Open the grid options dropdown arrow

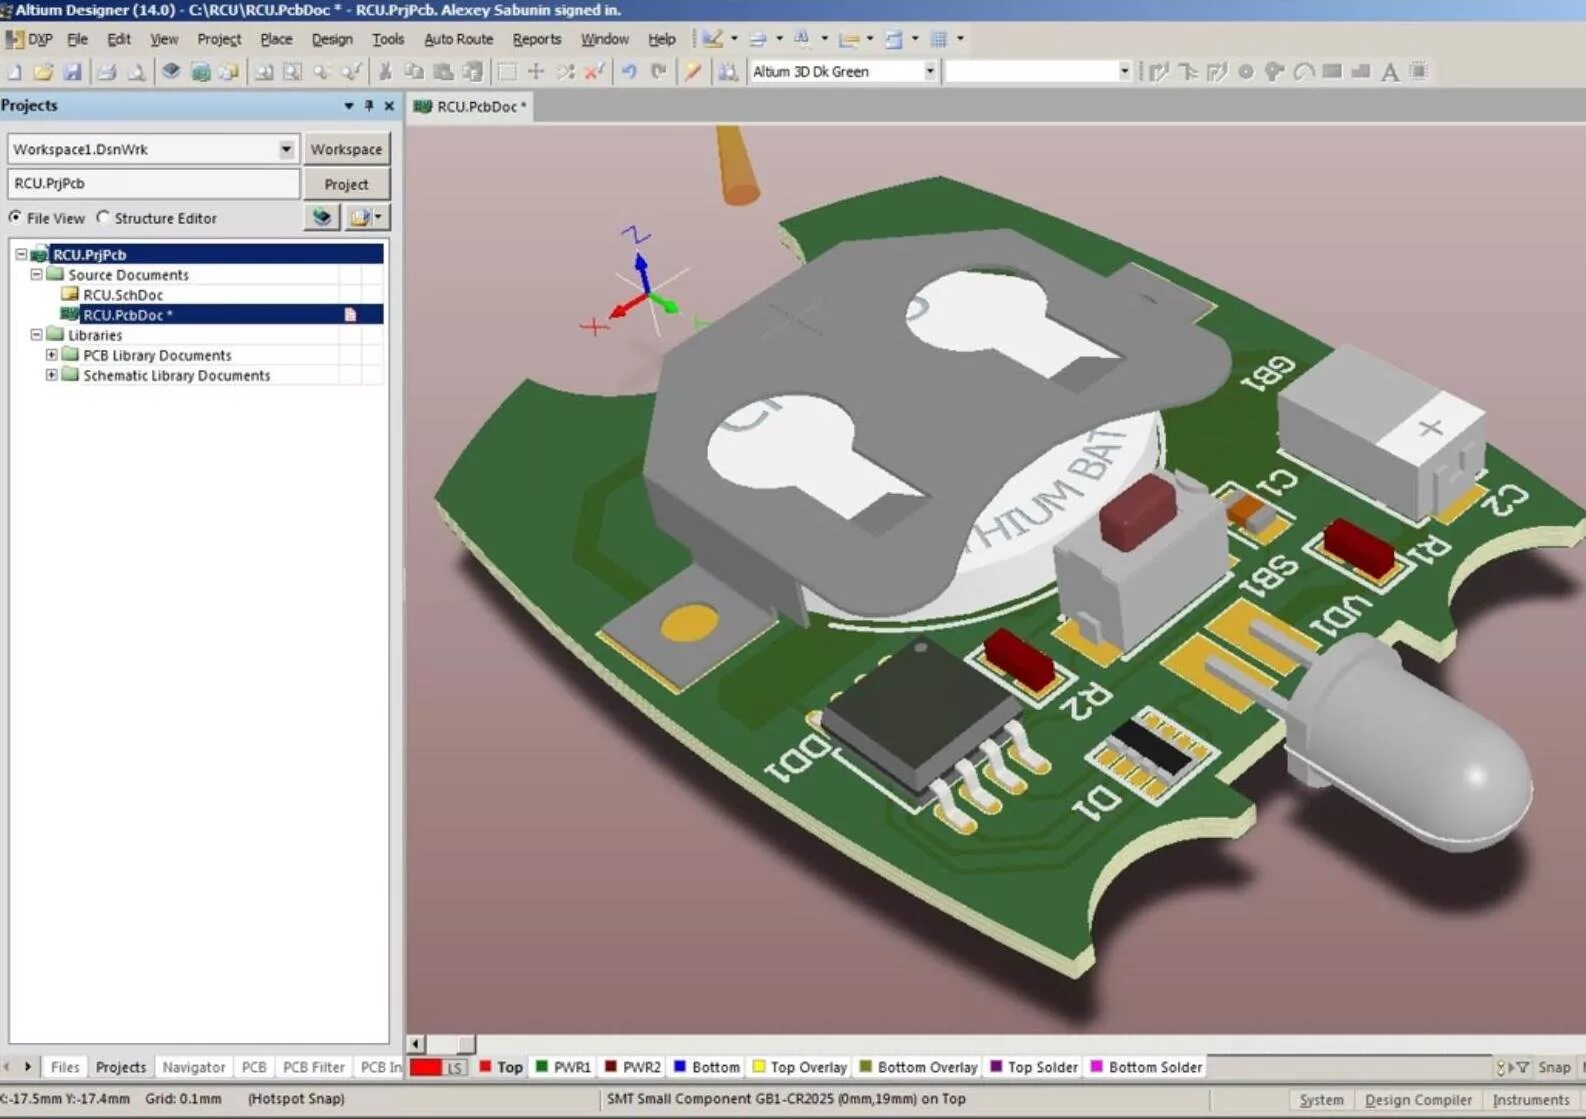pyautogui.click(x=960, y=39)
